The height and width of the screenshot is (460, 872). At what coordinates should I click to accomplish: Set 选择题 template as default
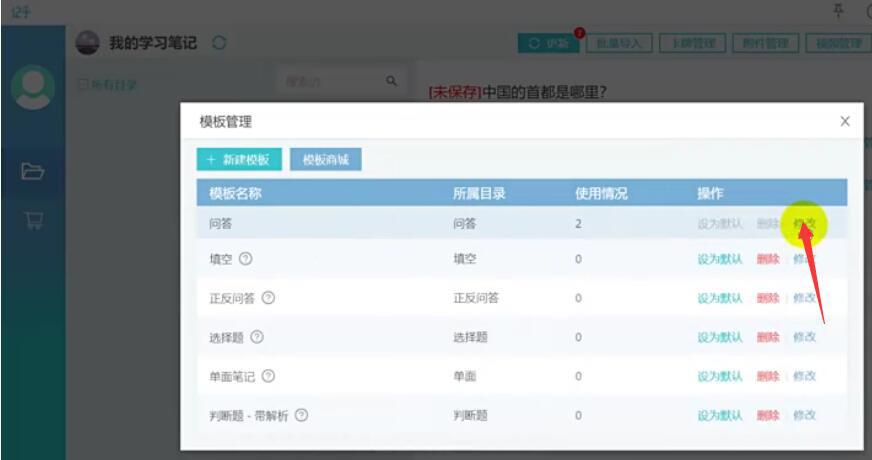tap(720, 337)
